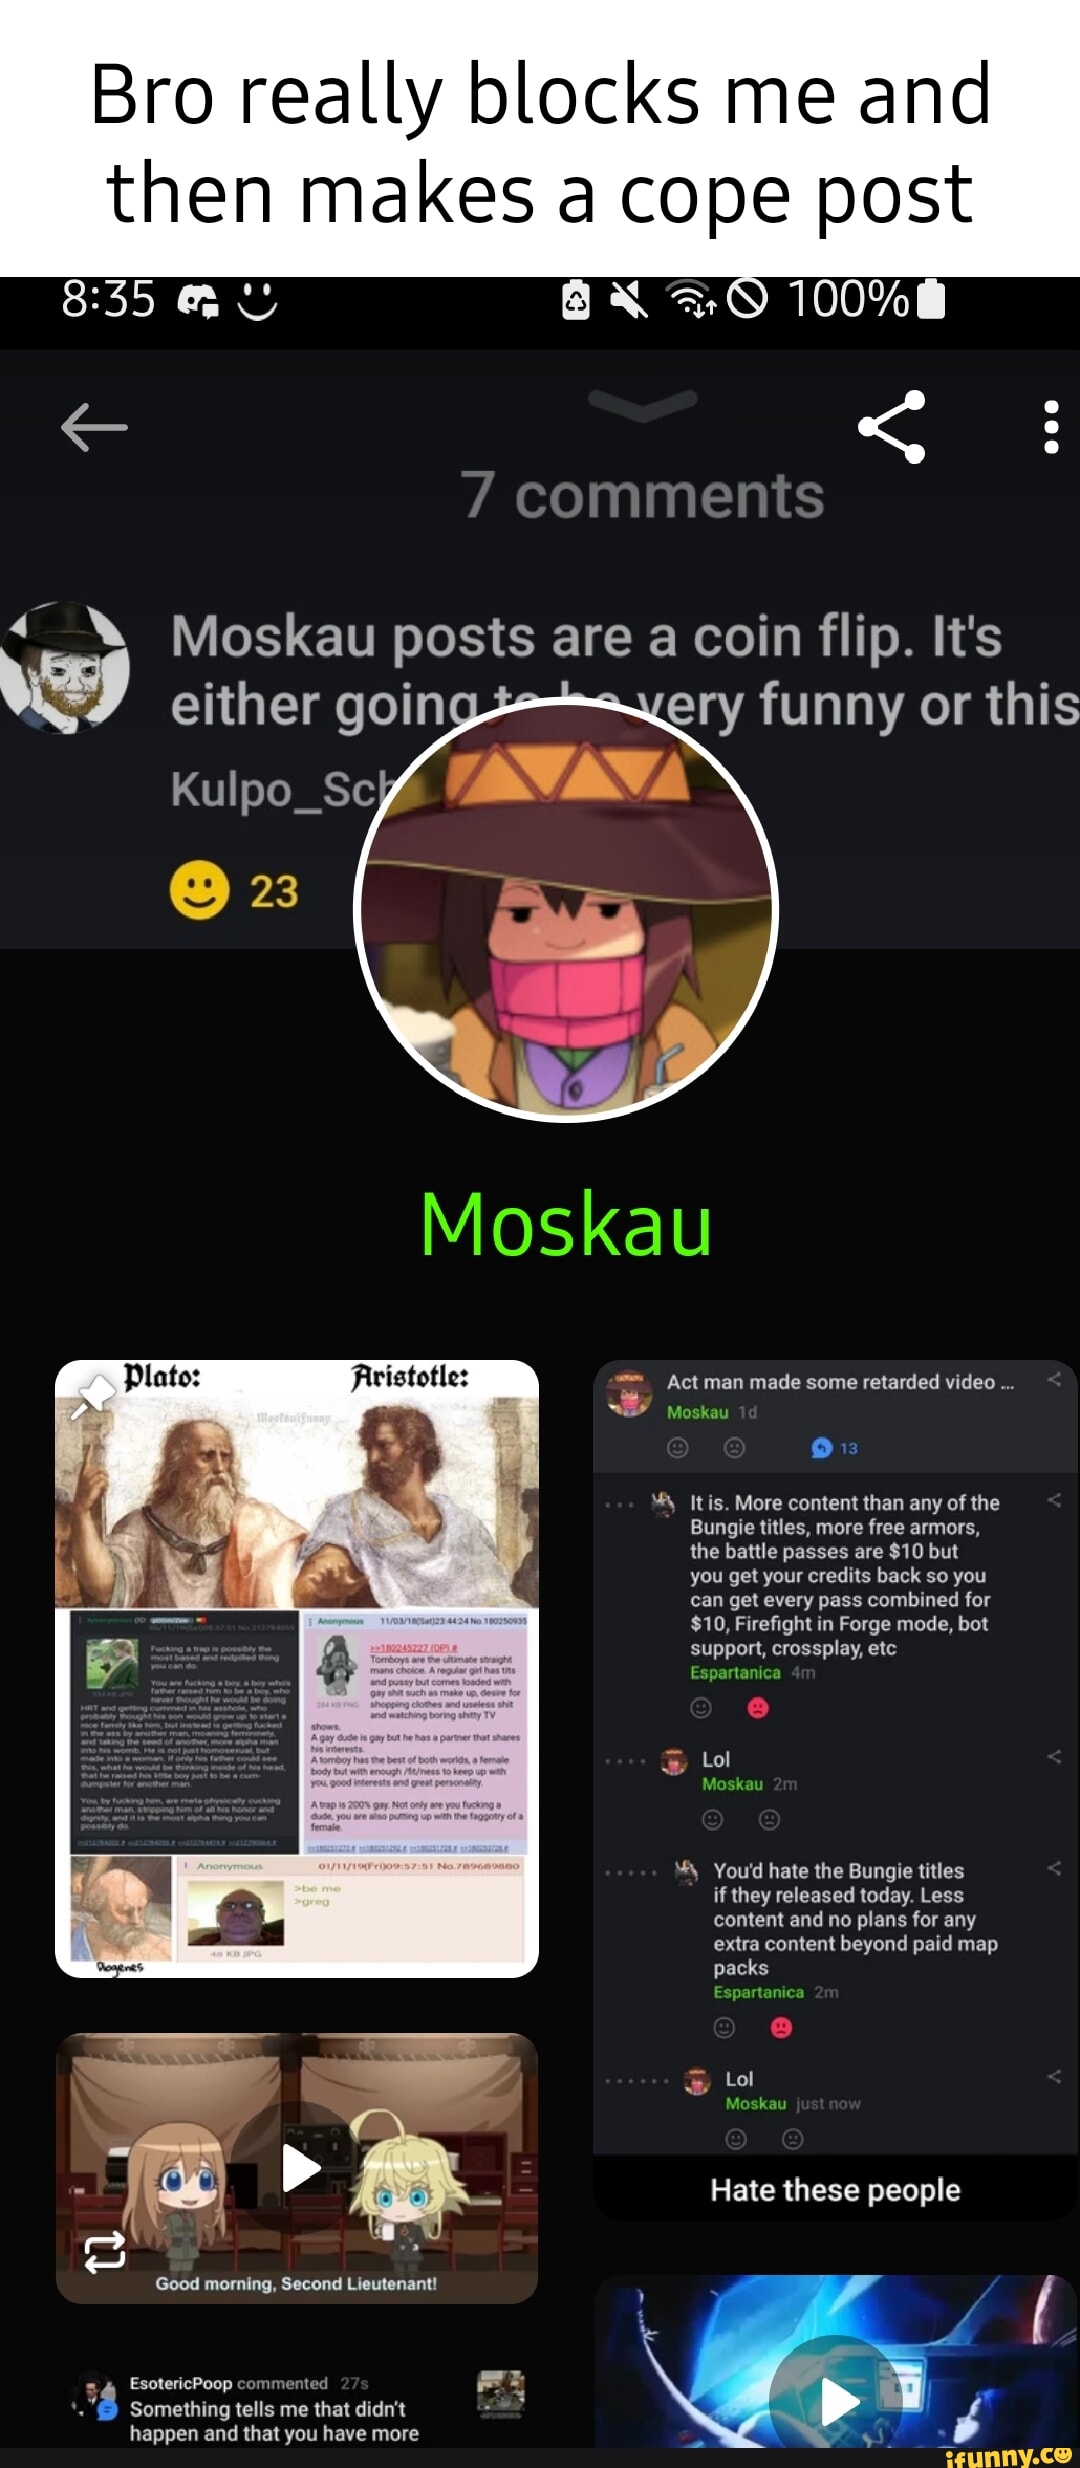The width and height of the screenshot is (1080, 2468).
Task: Tap the red frown on Espartanica's 4m reply
Action: [758, 1708]
